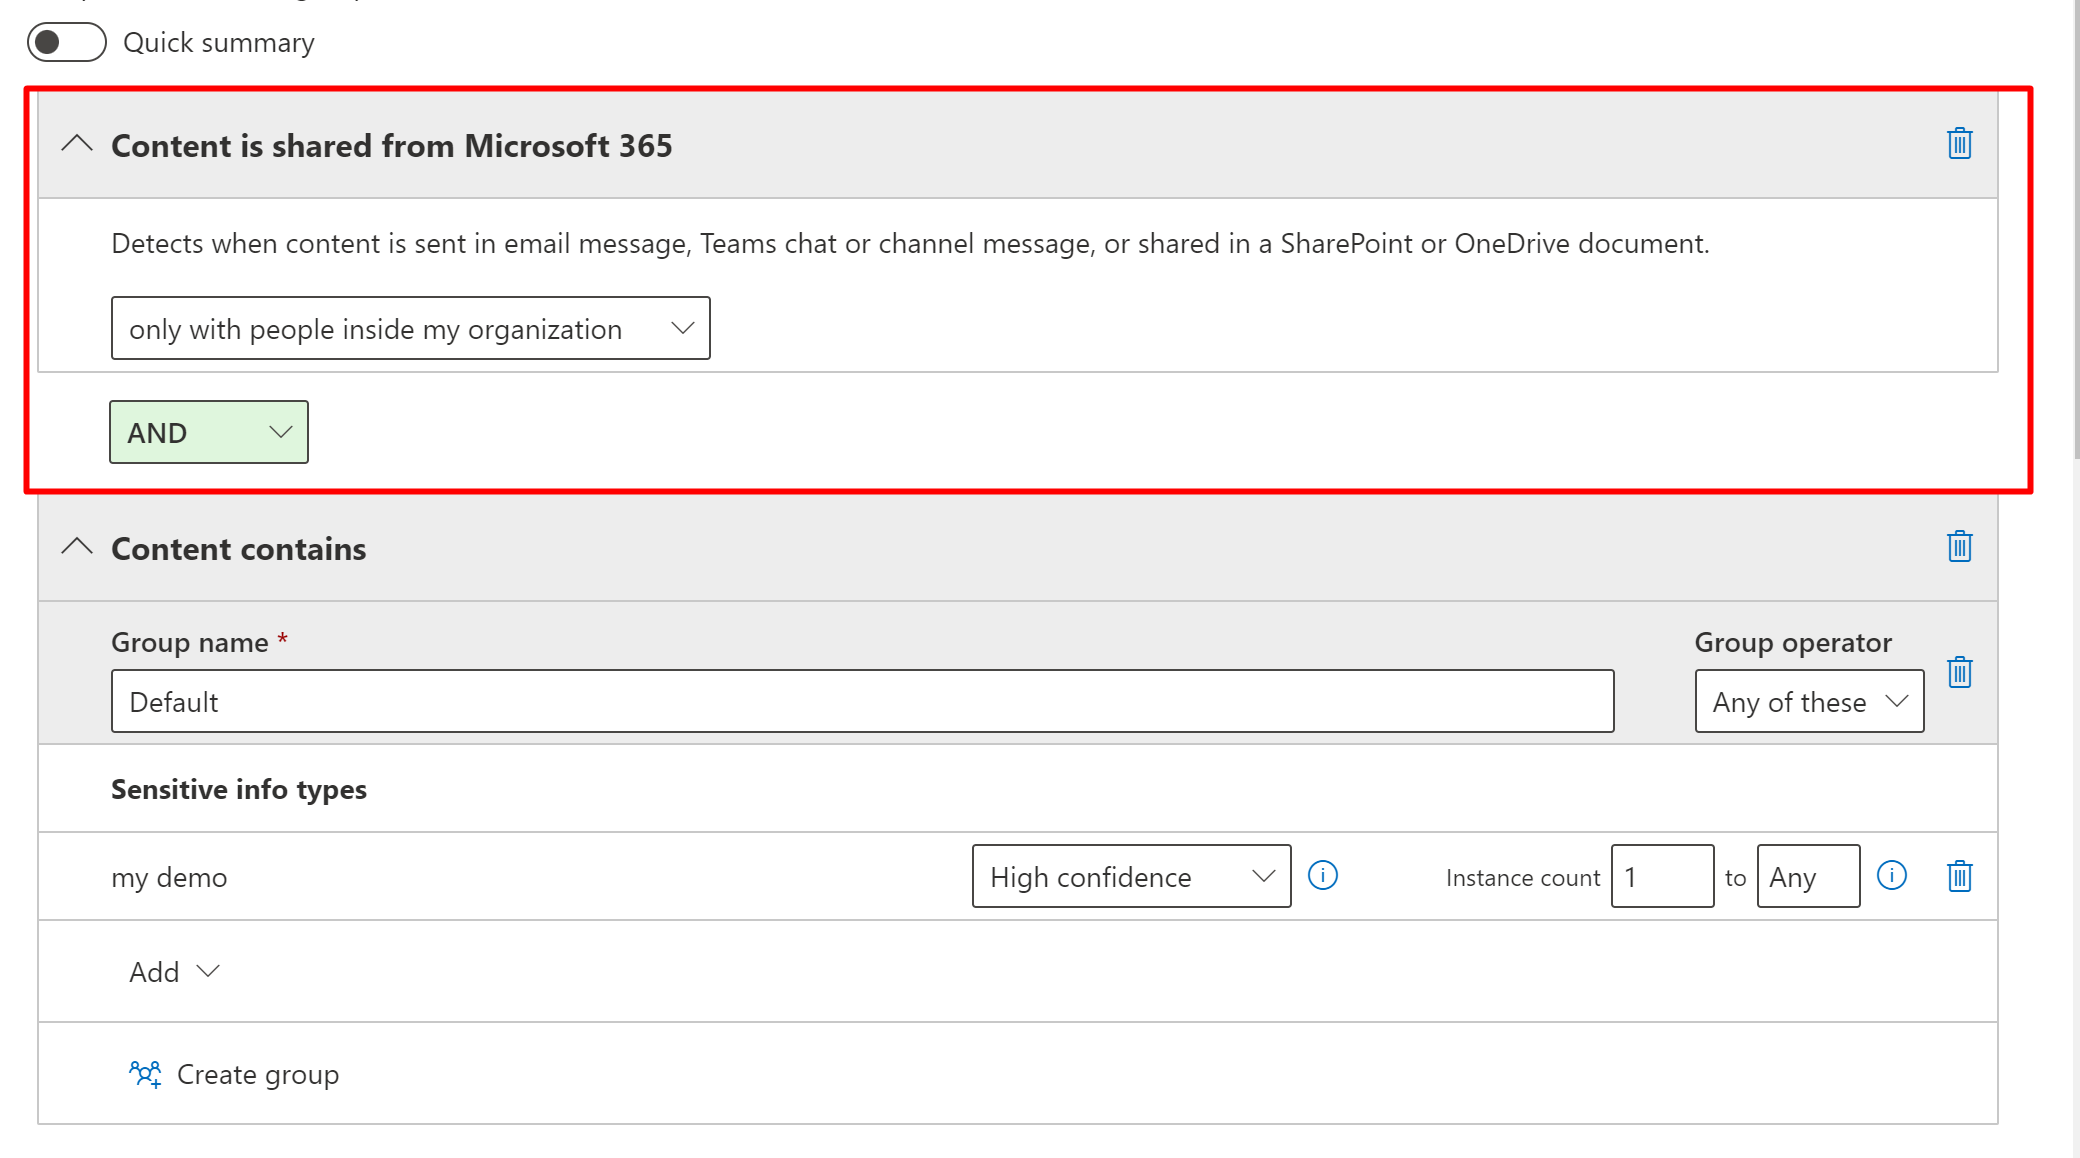Delete the Content contains condition

pyautogui.click(x=1959, y=547)
